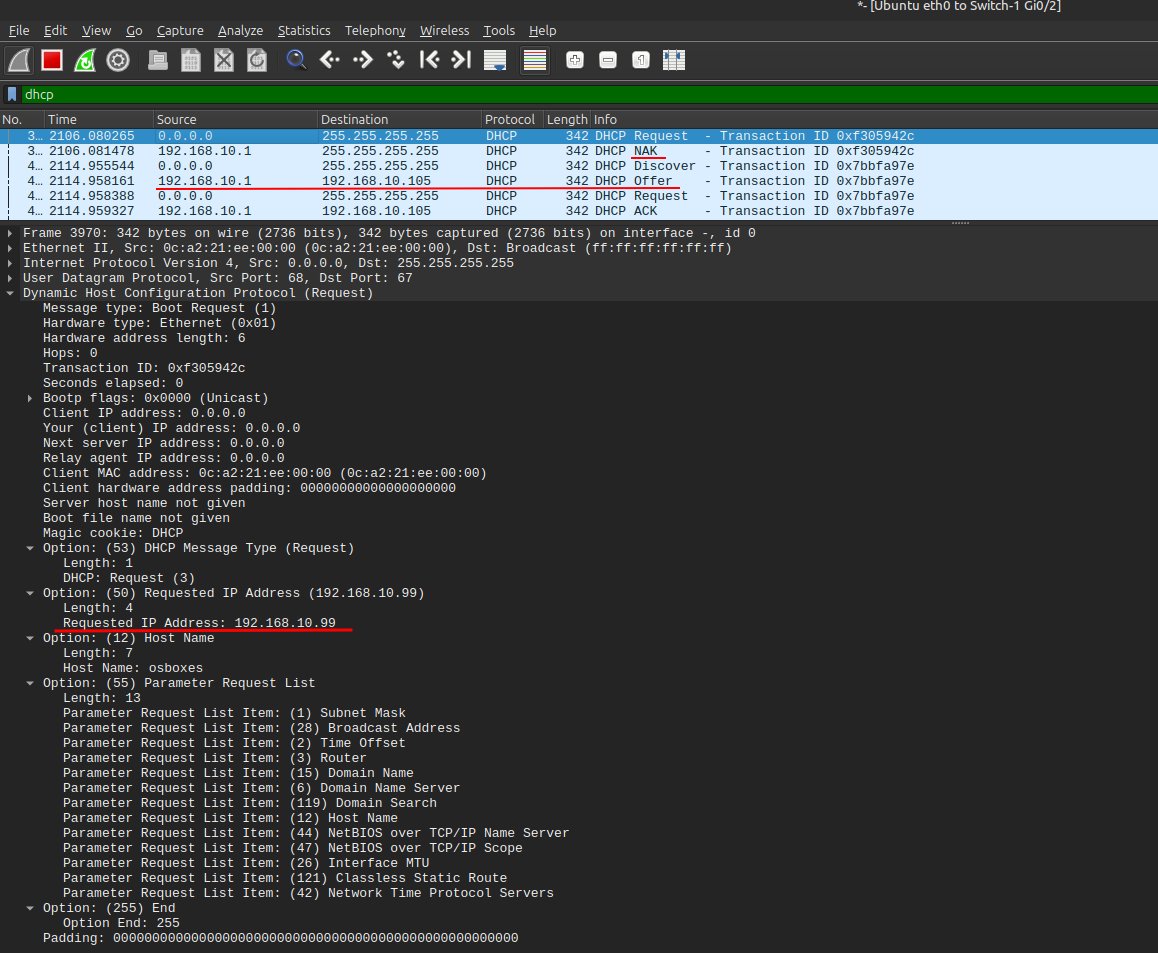
Task: Toggle packet list colorization
Action: (534, 60)
